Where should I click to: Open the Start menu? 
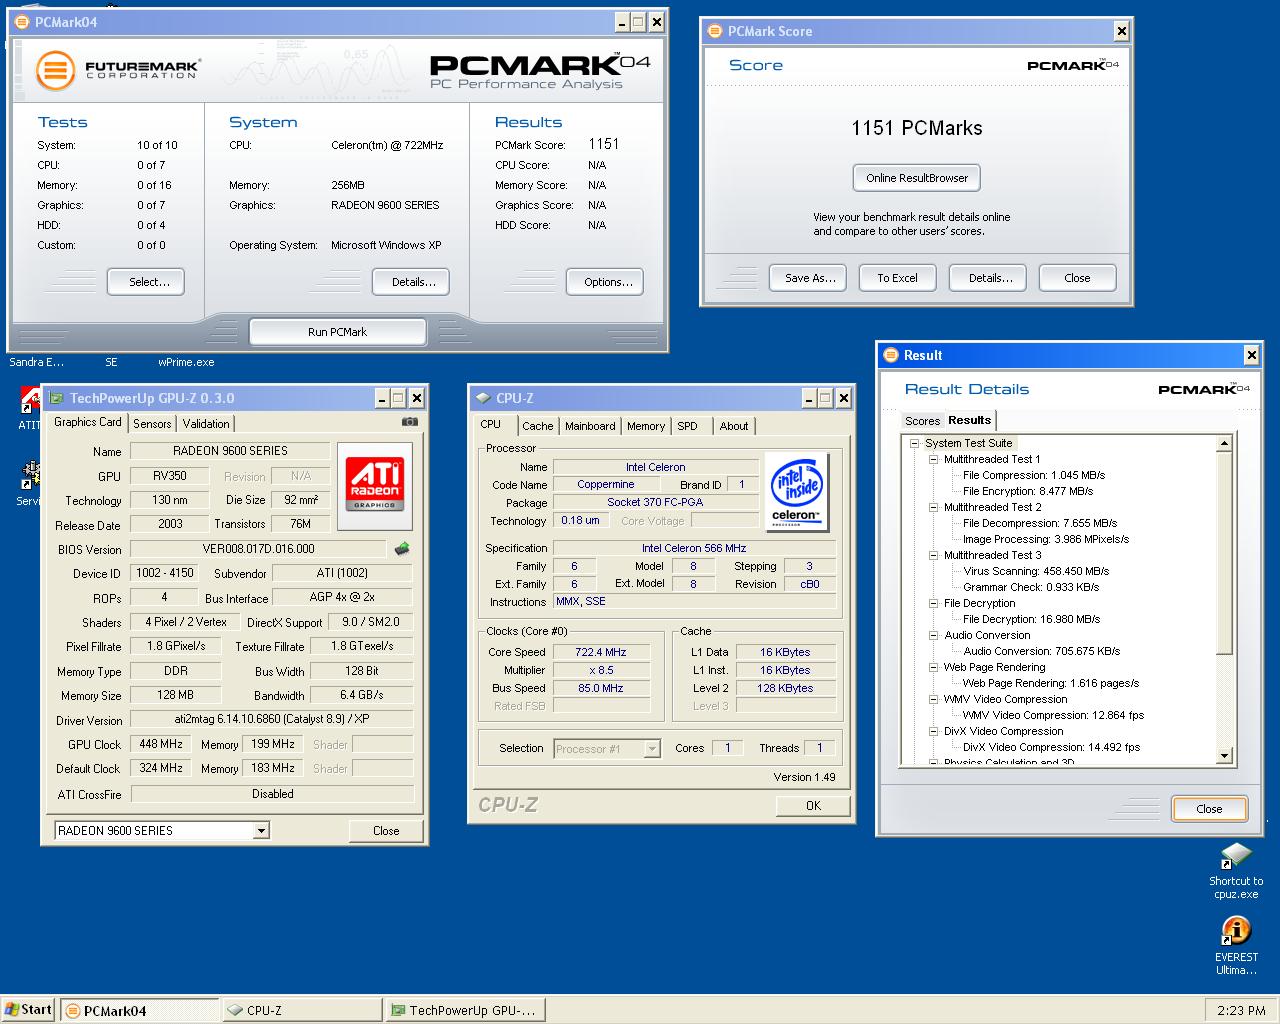point(28,1009)
